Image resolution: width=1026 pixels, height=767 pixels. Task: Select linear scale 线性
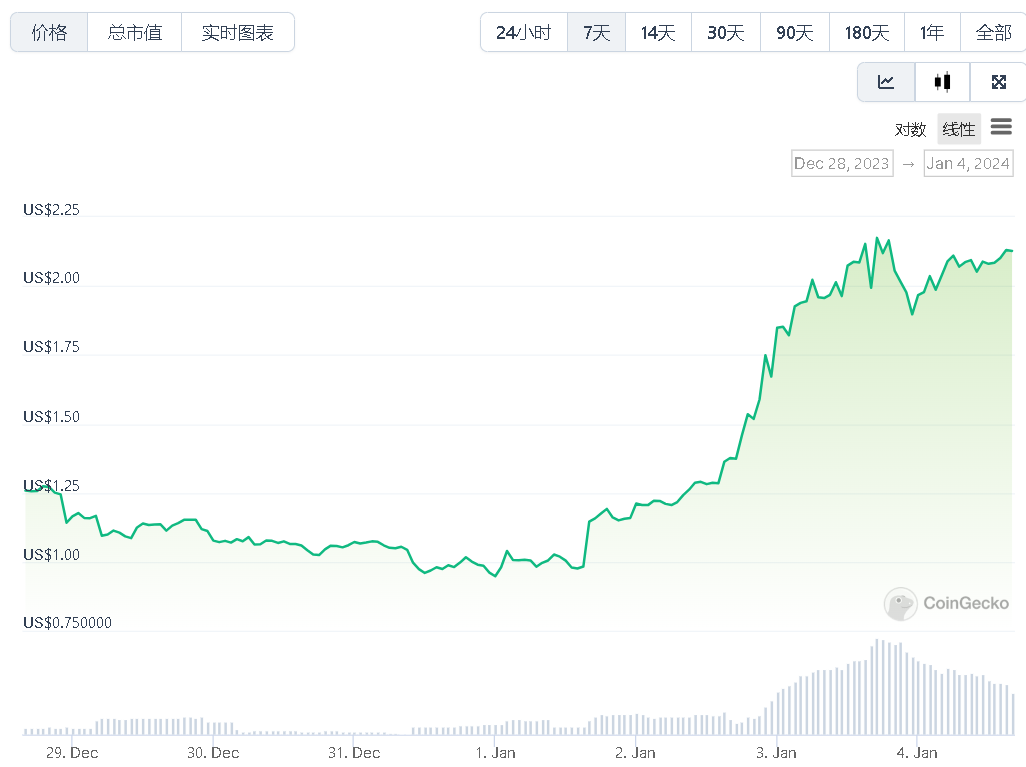click(958, 129)
